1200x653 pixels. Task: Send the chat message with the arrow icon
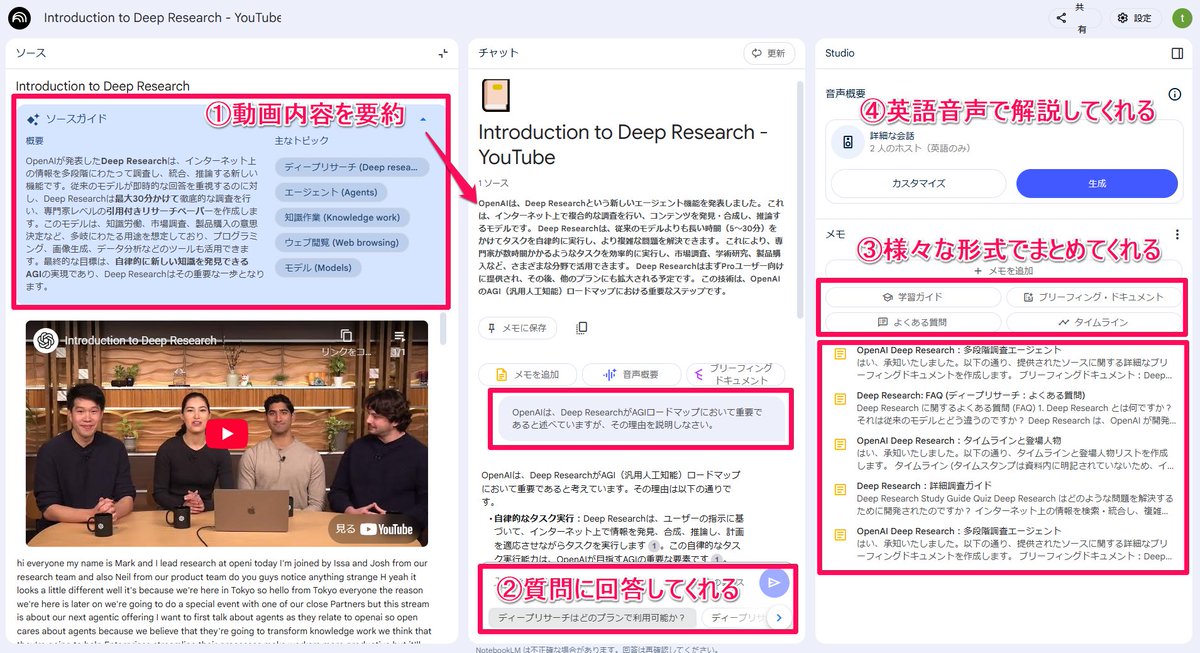(x=774, y=583)
